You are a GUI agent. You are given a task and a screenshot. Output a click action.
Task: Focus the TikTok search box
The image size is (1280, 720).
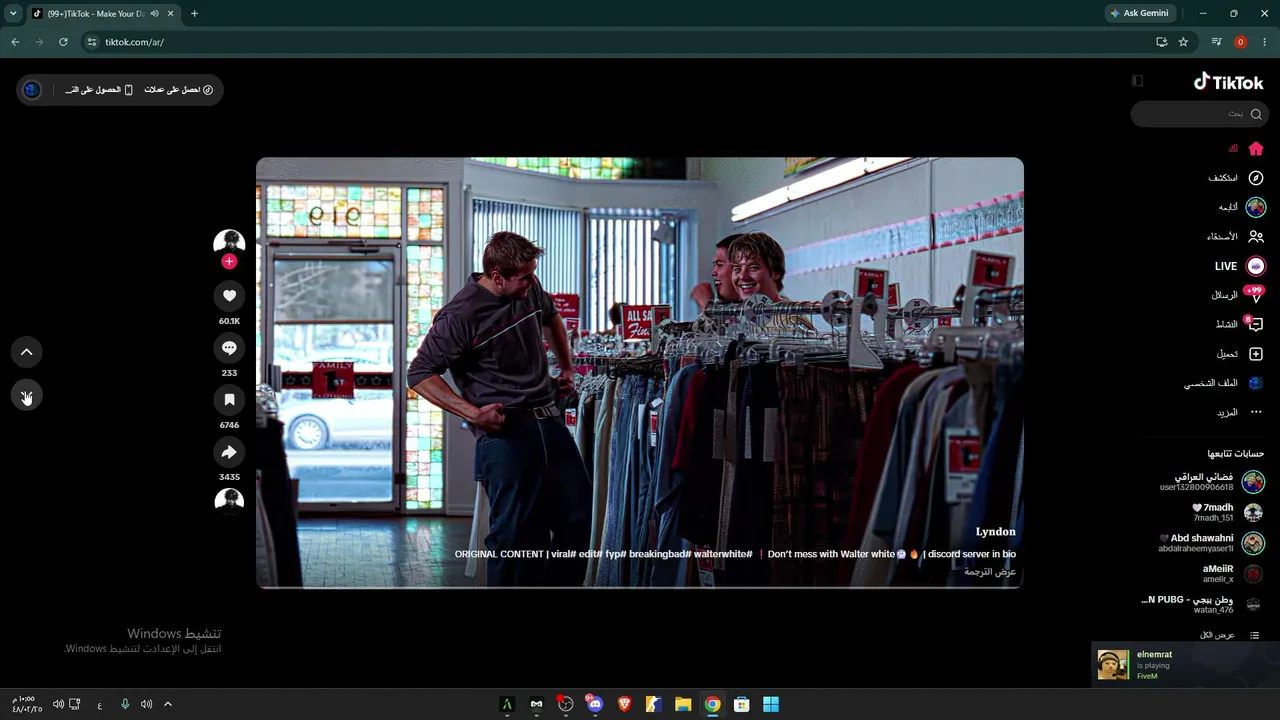tap(1199, 114)
